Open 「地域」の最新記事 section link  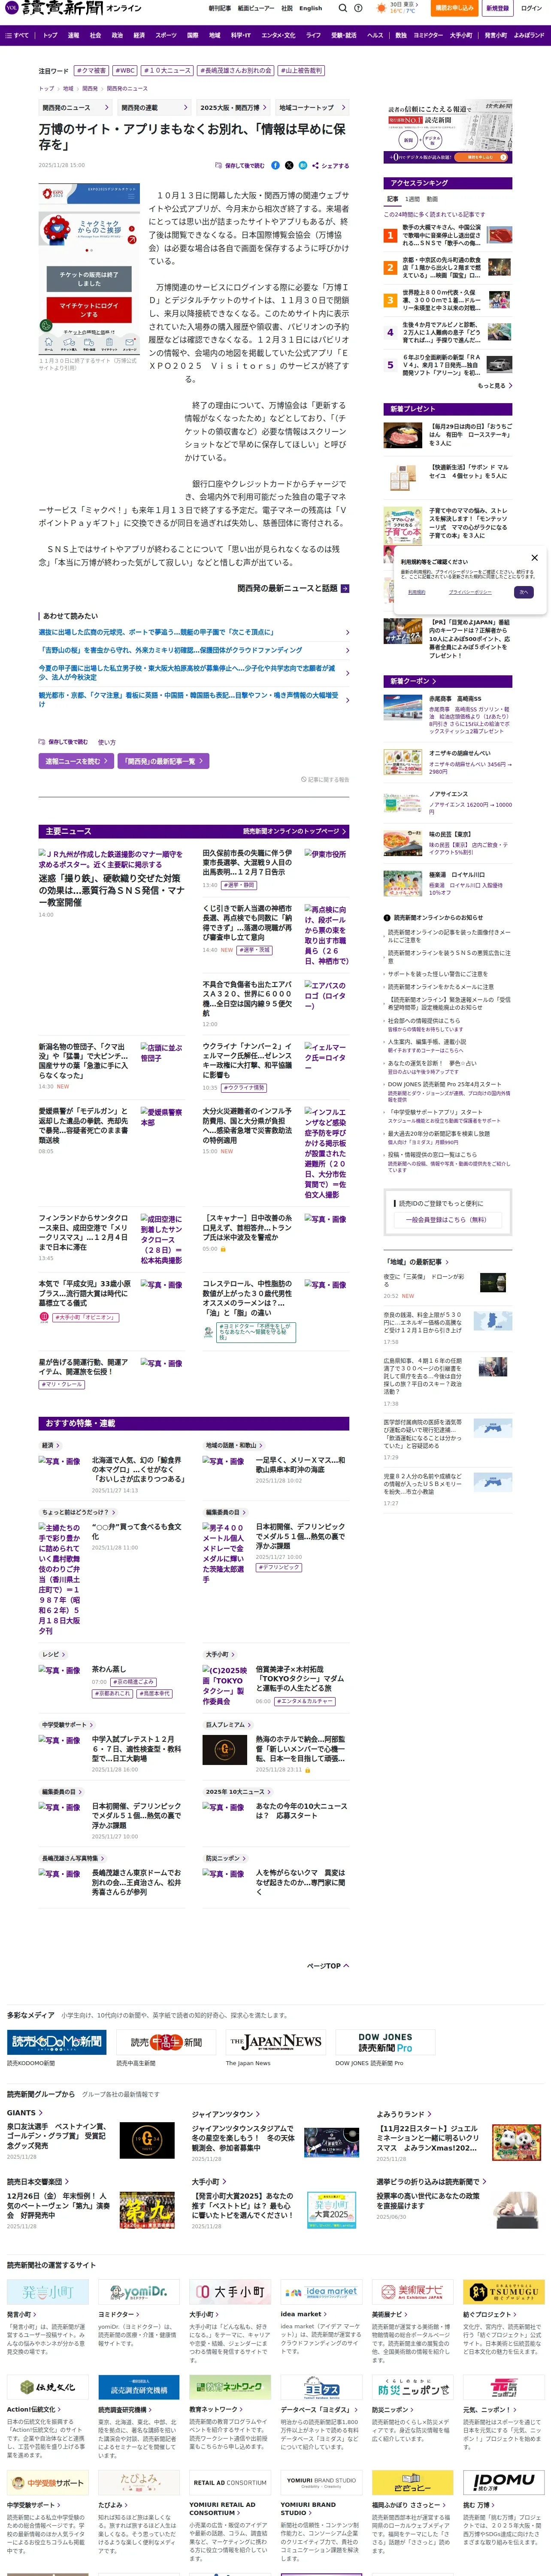point(418,1262)
